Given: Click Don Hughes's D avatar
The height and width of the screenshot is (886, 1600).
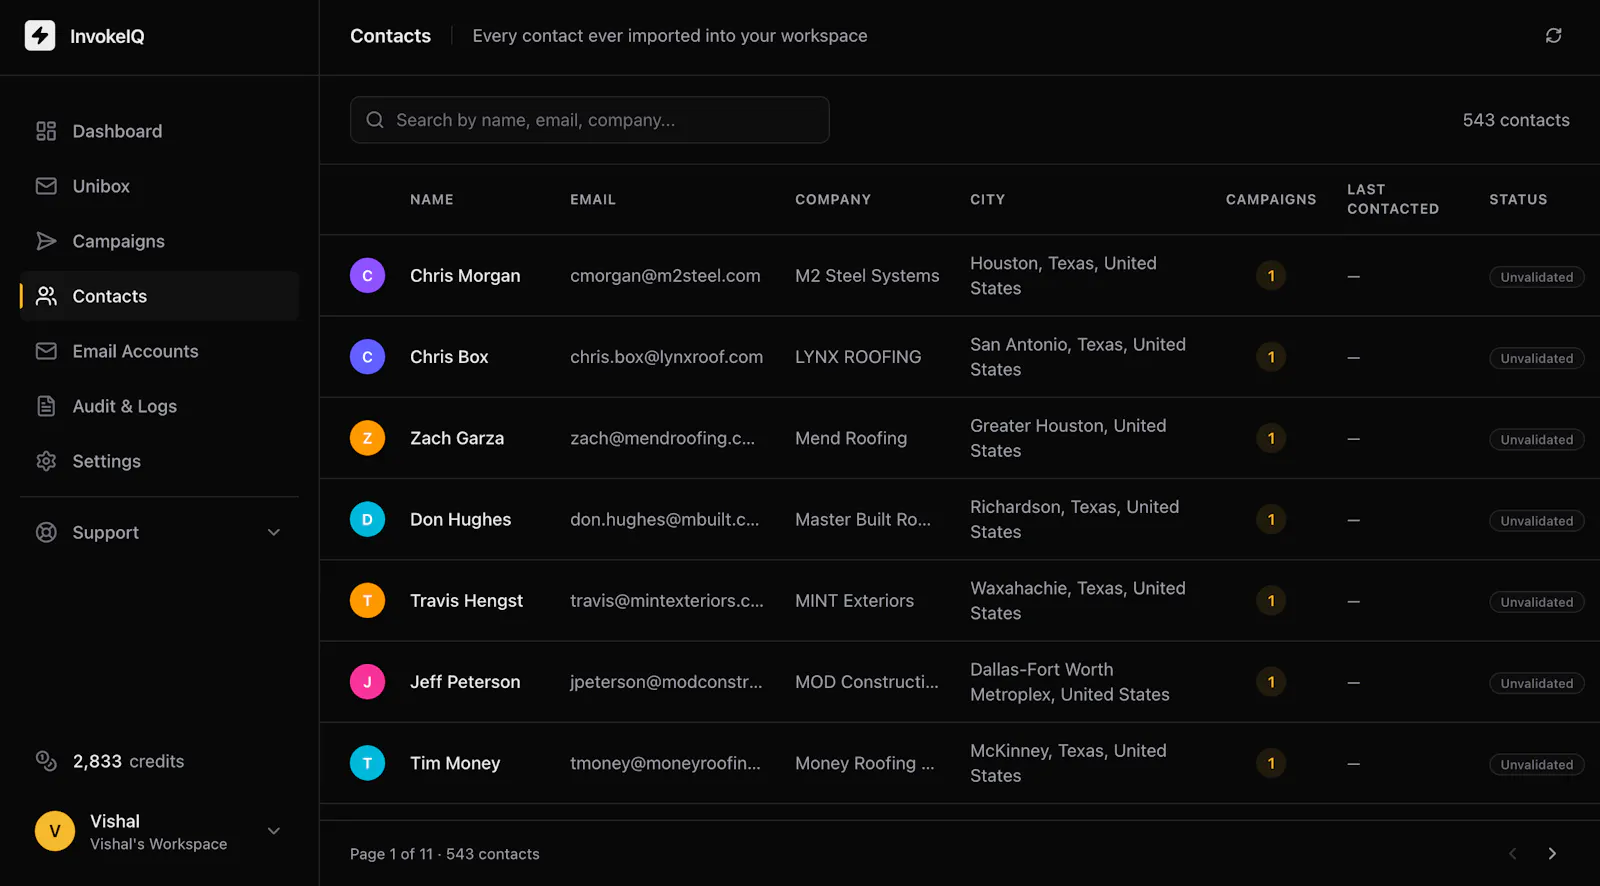Looking at the screenshot, I should 367,519.
